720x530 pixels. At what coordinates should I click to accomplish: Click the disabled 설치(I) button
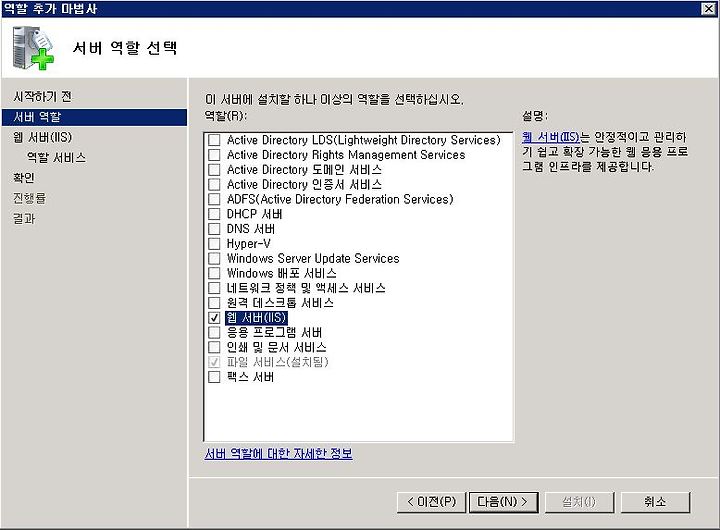click(x=579, y=502)
